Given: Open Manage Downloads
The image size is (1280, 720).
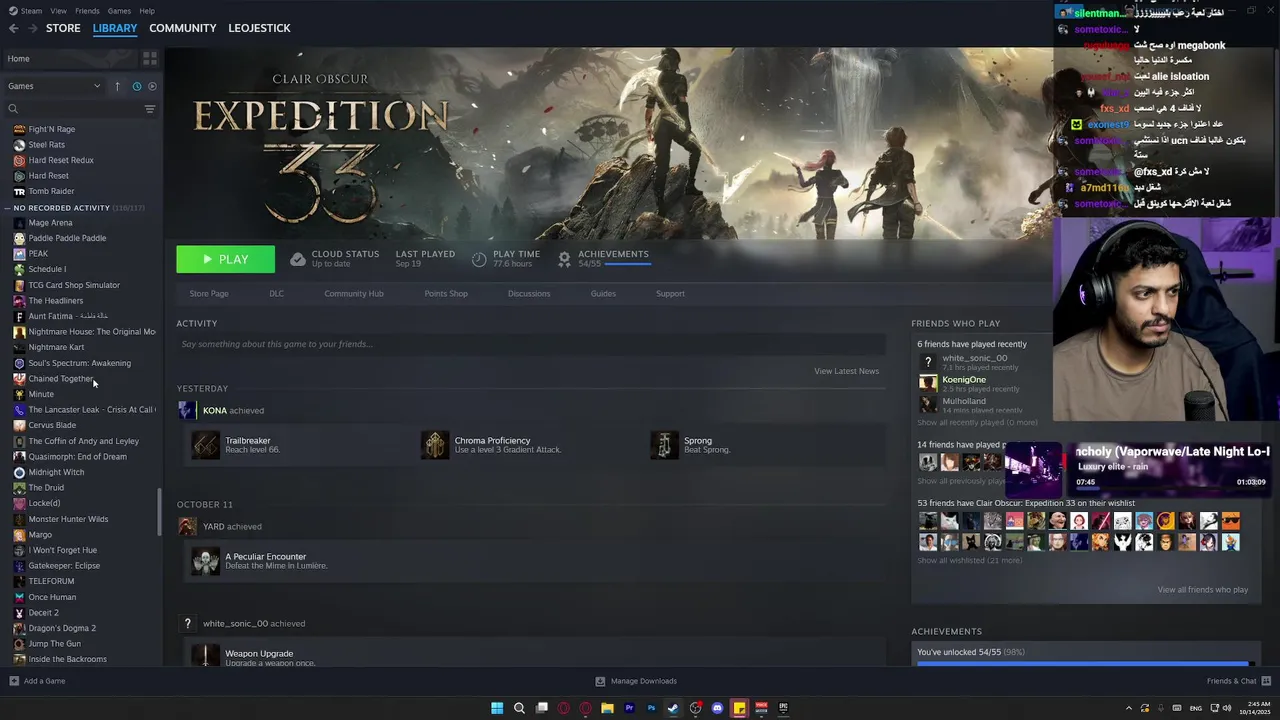Looking at the screenshot, I should tap(636, 681).
